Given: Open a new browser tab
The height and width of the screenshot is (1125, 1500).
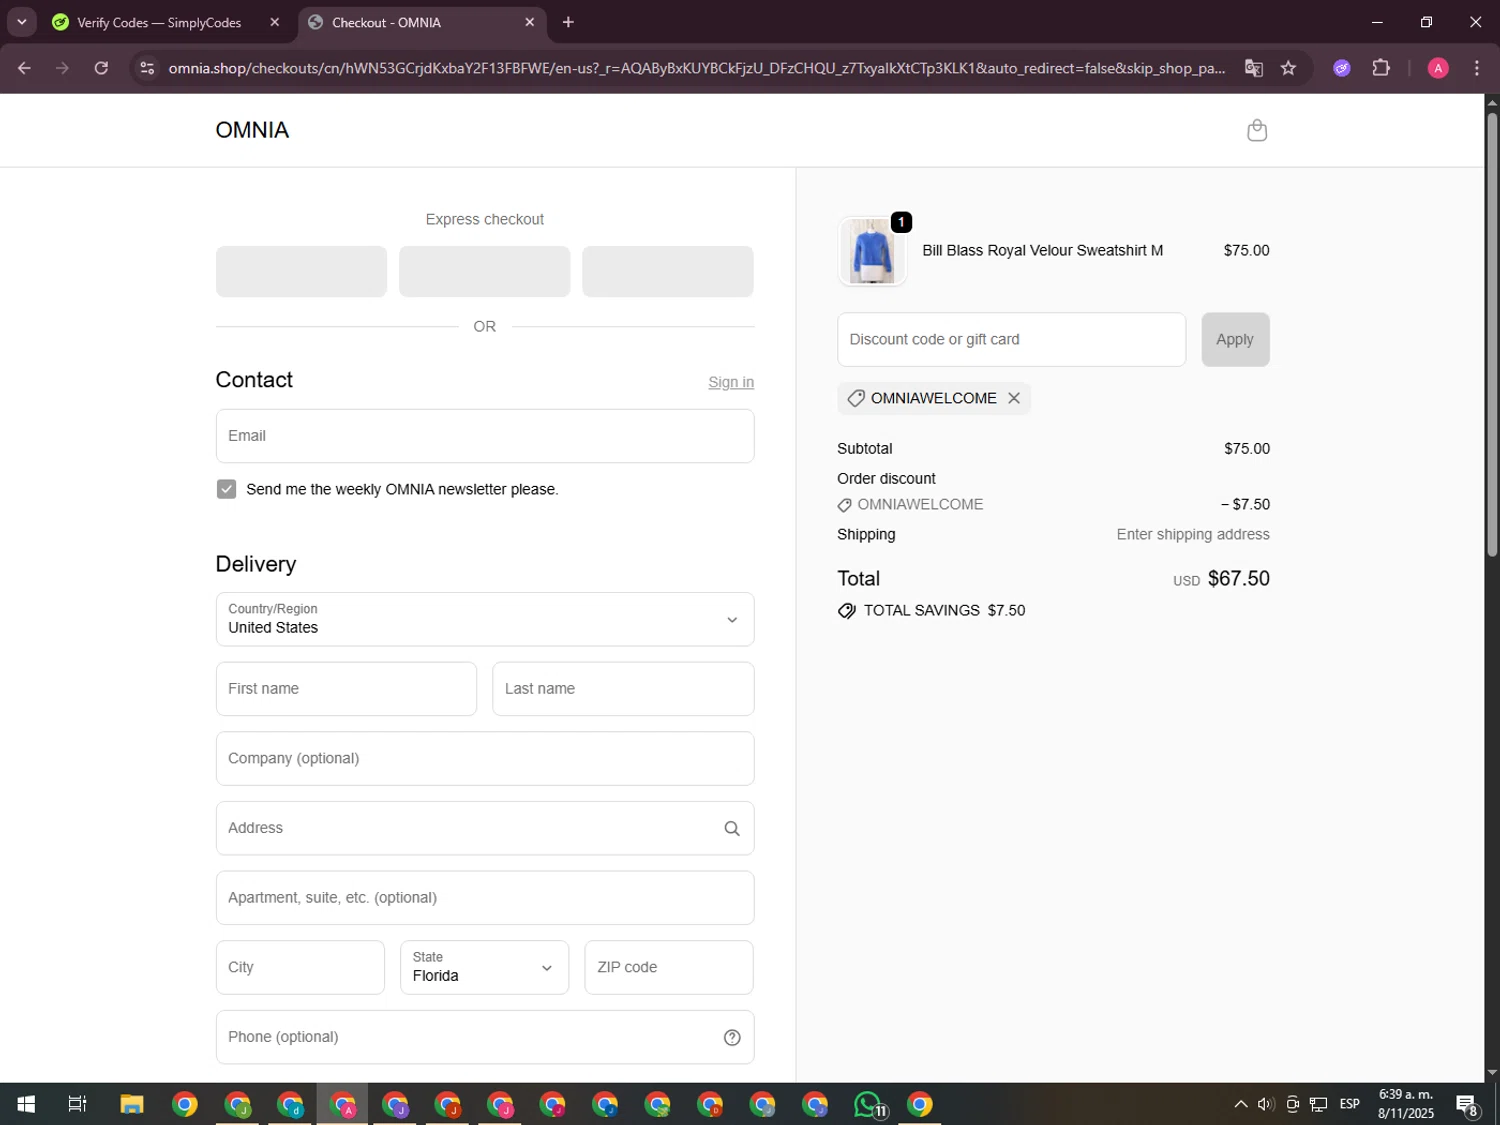Looking at the screenshot, I should 568,22.
